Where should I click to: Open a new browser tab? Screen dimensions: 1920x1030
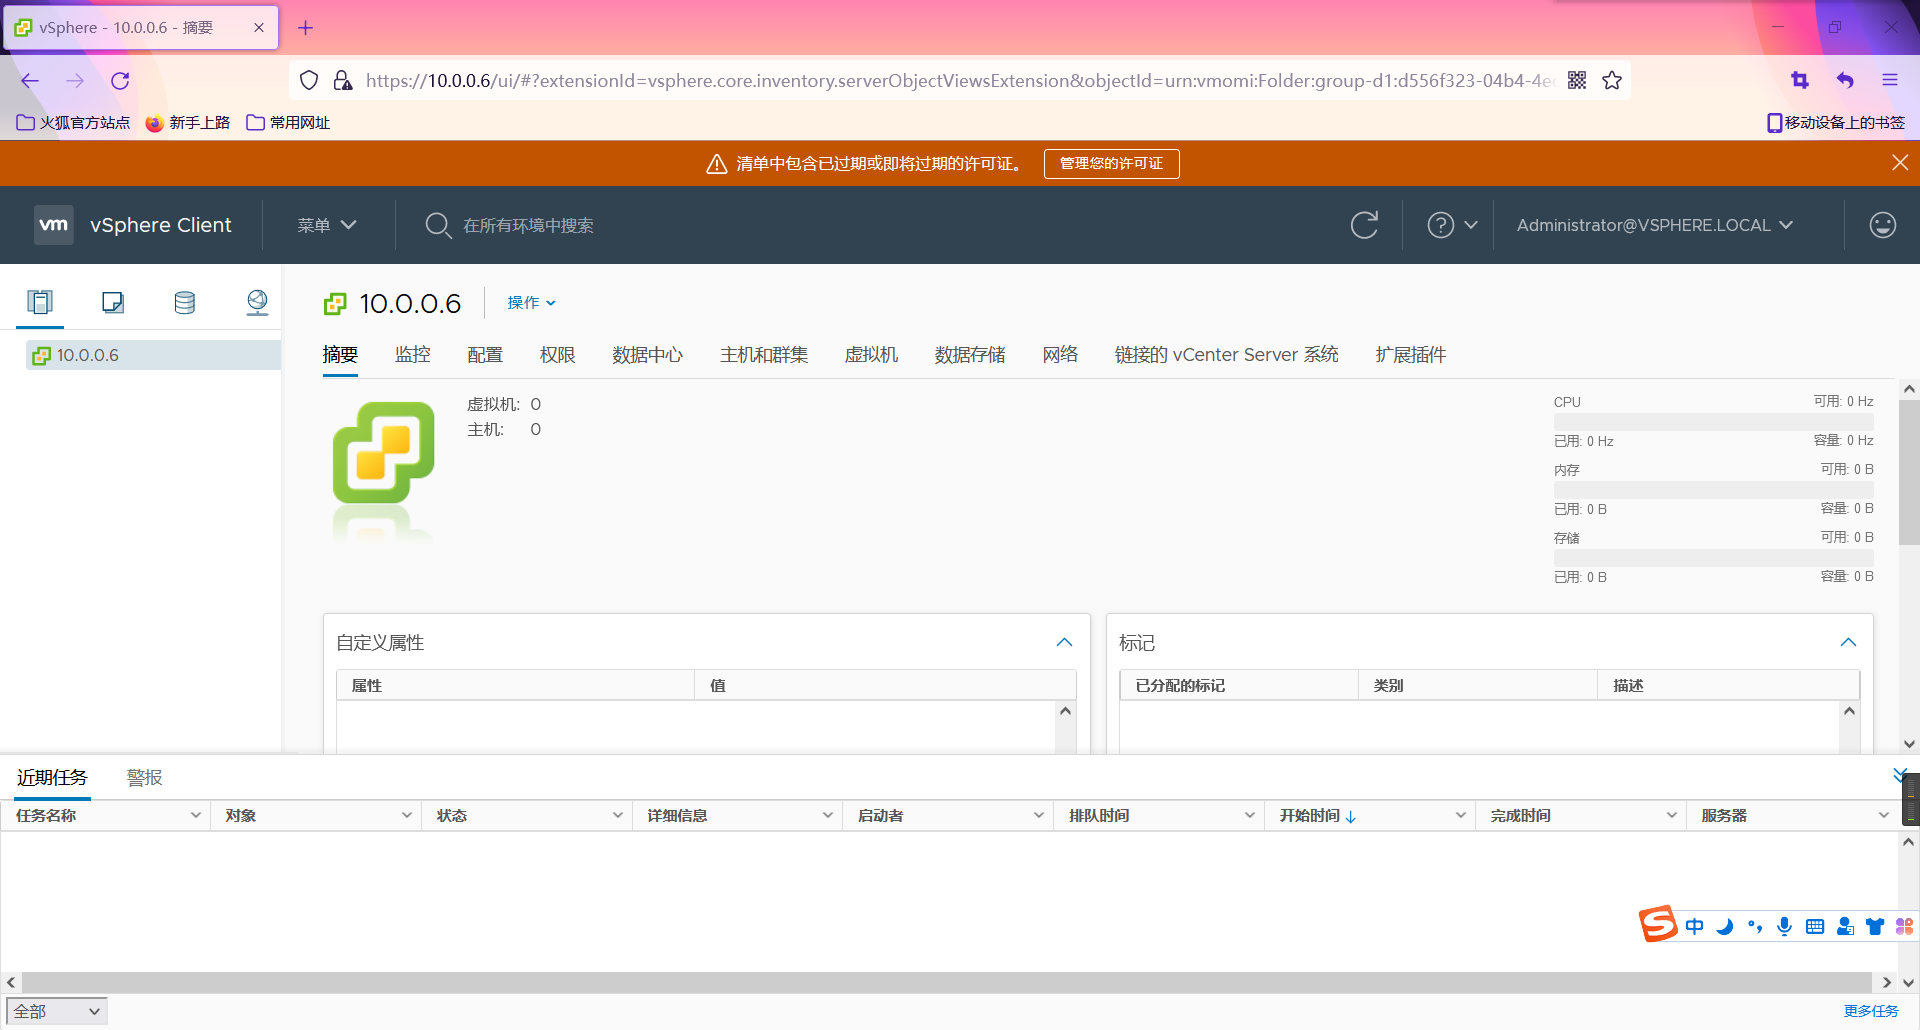click(x=306, y=28)
